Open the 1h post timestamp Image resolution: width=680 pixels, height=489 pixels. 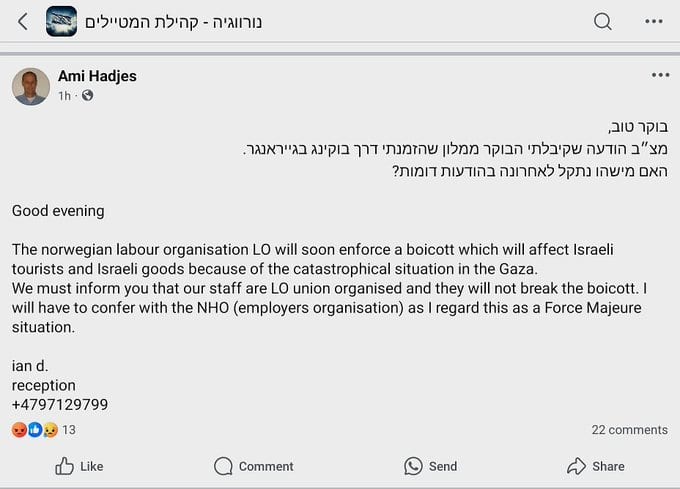[65, 96]
